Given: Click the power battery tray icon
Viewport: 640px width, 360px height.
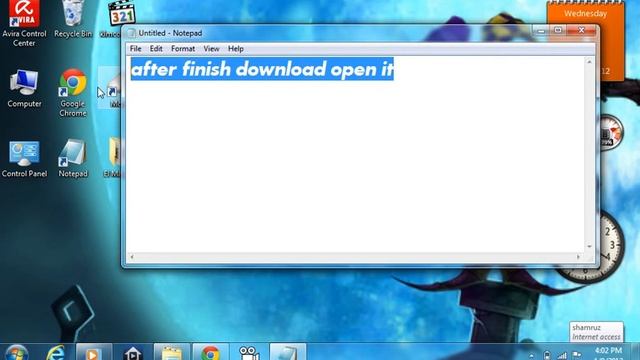Looking at the screenshot, I should [x=547, y=356].
